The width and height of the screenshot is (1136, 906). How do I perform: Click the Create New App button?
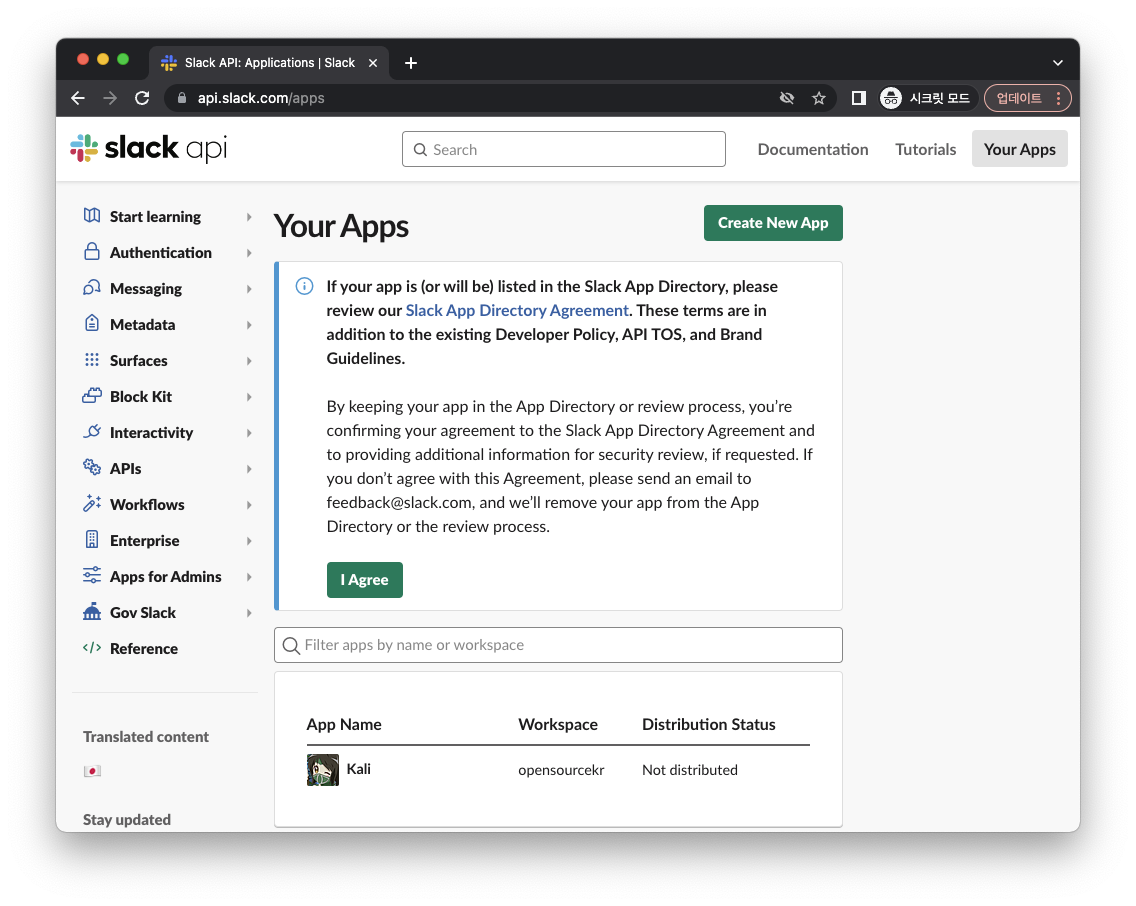[x=773, y=222]
